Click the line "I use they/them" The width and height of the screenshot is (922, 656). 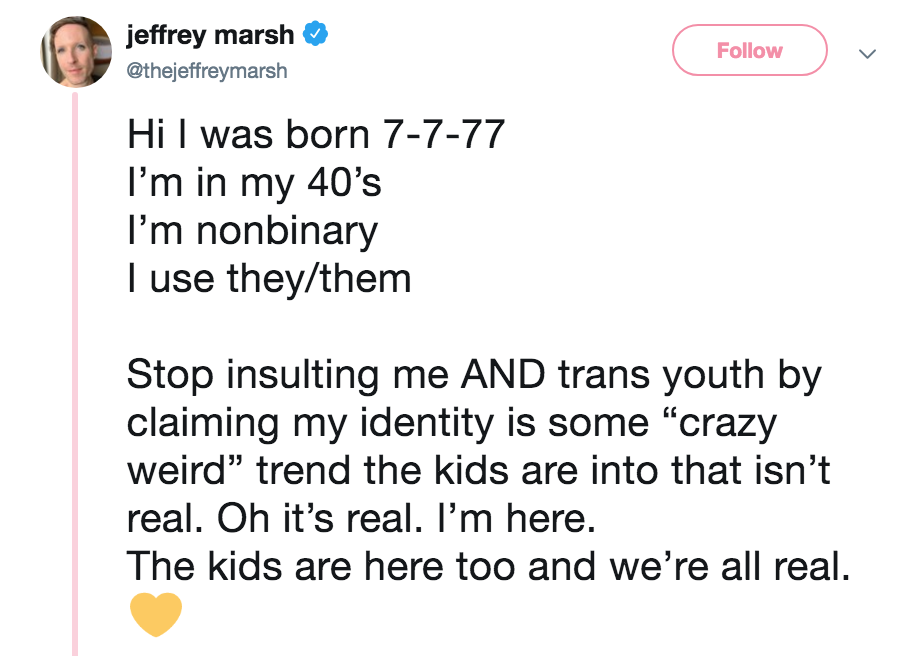click(269, 278)
